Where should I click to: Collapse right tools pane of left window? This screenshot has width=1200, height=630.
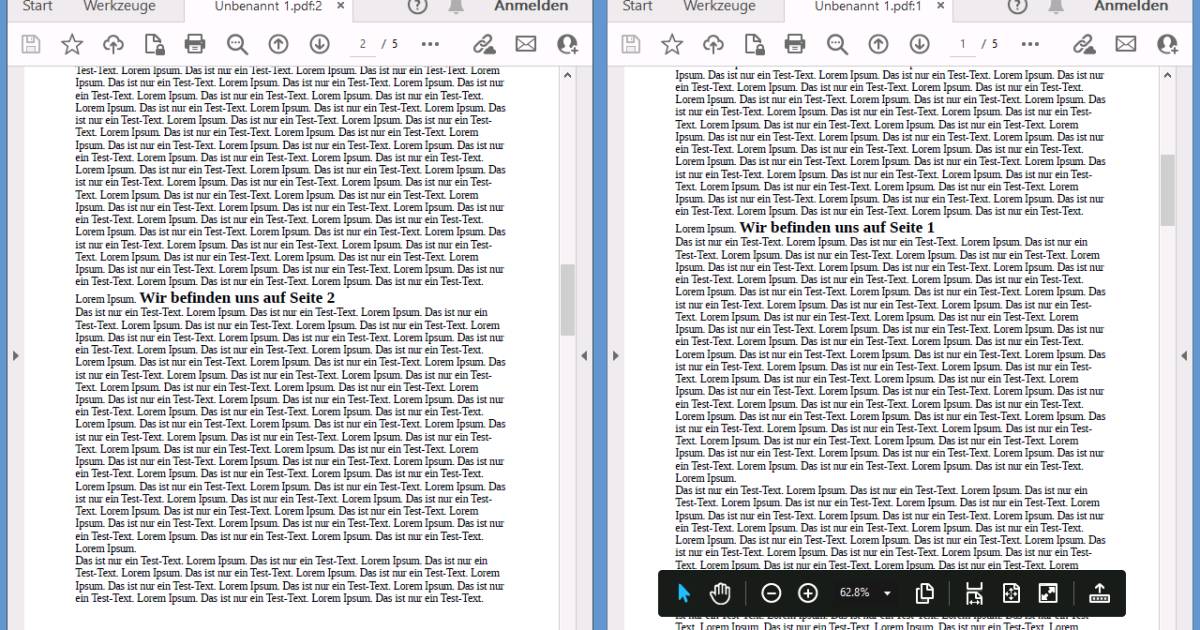(584, 355)
